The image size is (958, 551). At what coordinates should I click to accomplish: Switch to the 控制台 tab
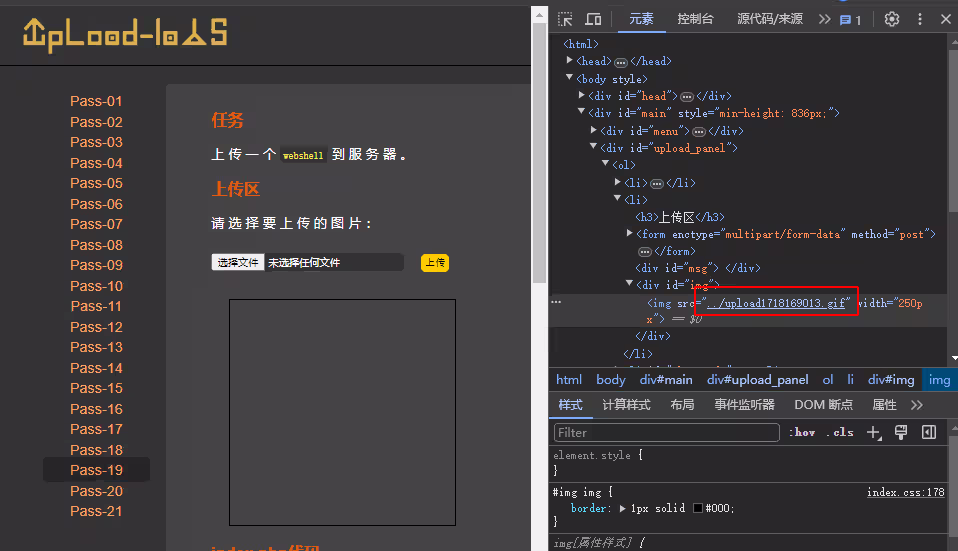click(x=695, y=19)
